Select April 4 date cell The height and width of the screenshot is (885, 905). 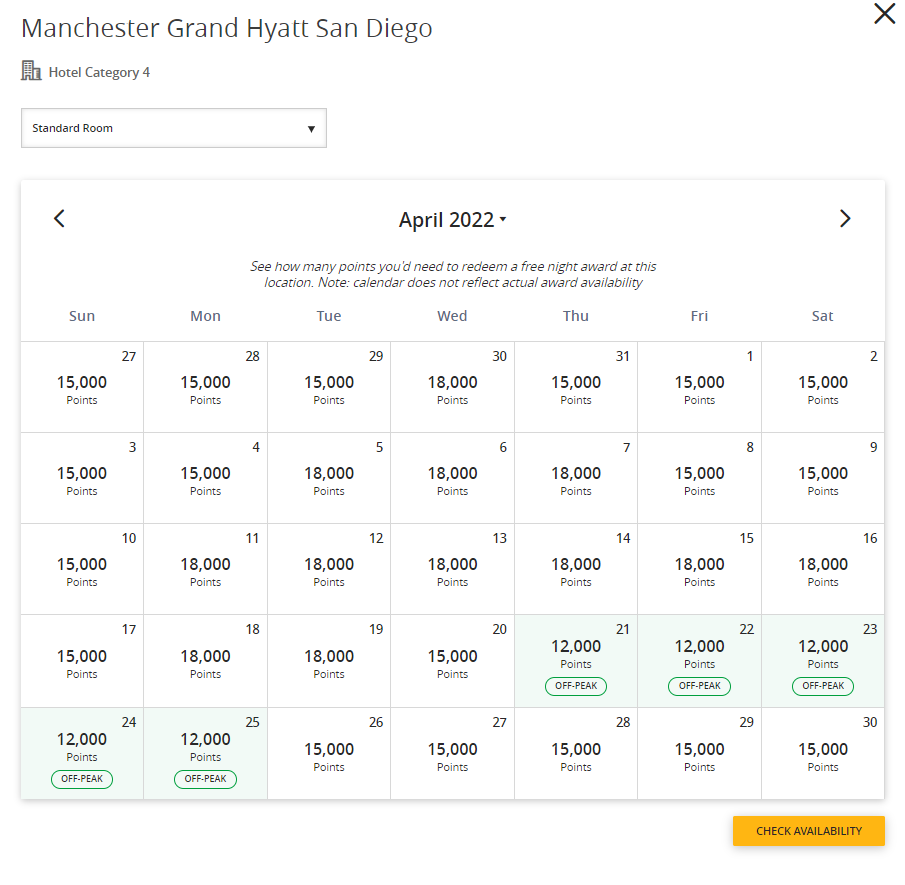205,478
